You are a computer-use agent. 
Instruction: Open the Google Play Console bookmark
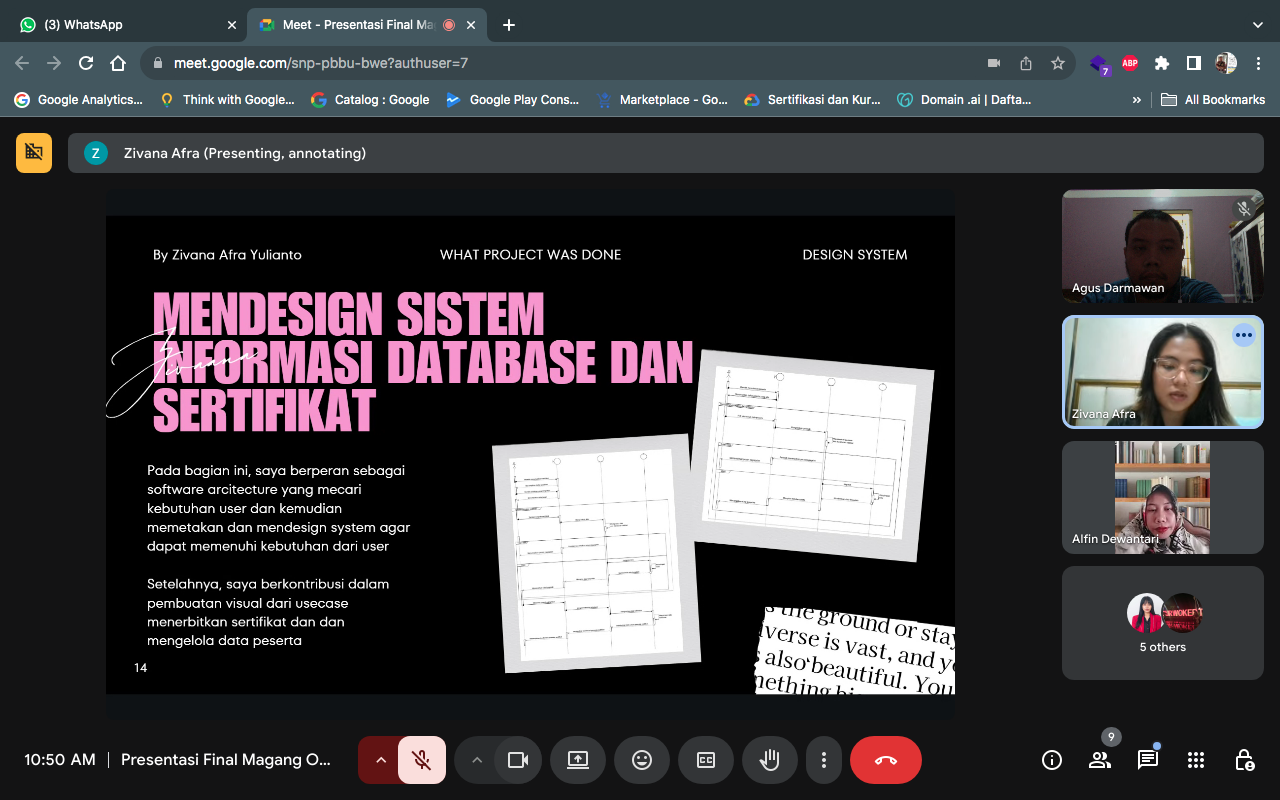(x=513, y=99)
